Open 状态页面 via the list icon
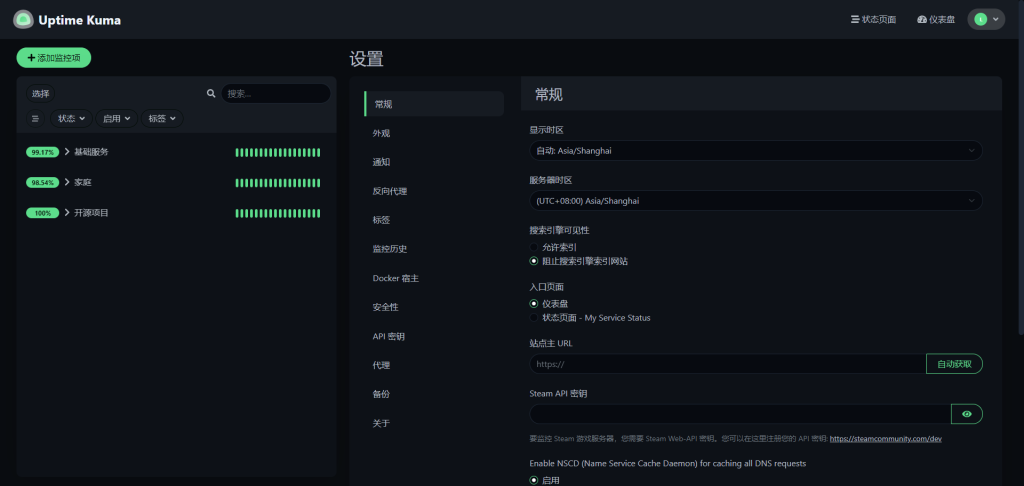The image size is (1024, 486). pos(854,19)
